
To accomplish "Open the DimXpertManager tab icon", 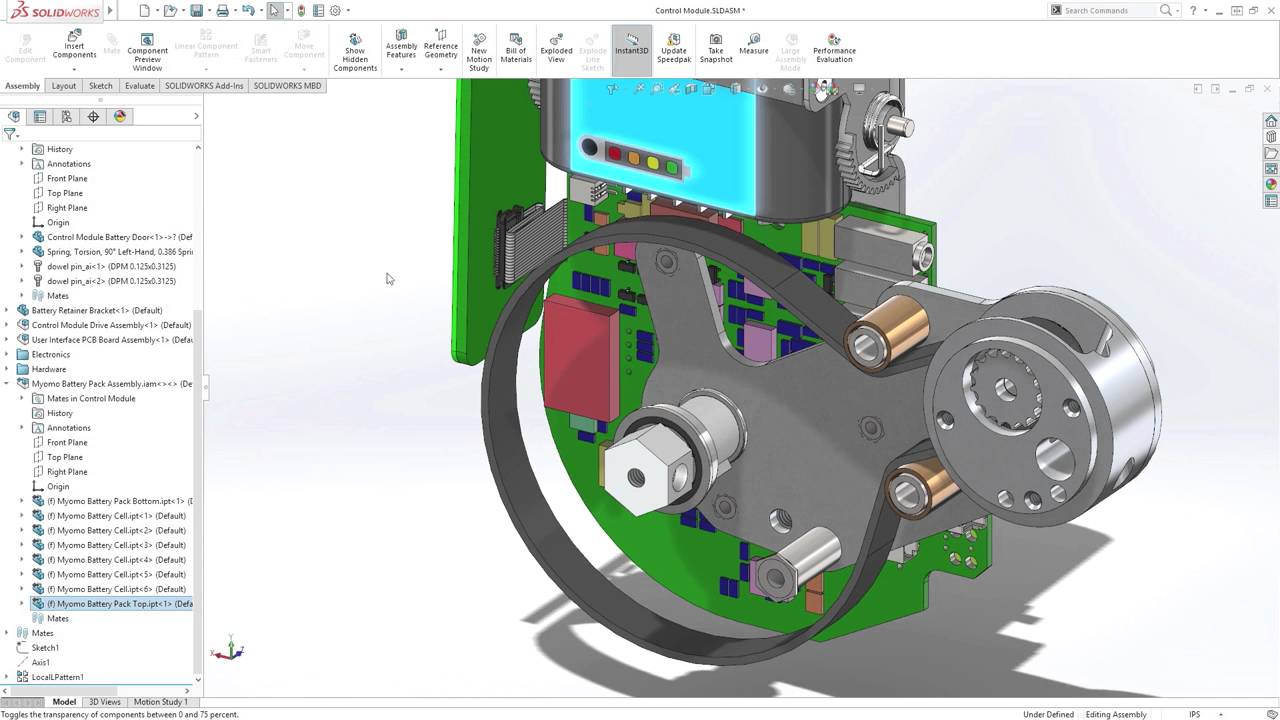I will (x=94, y=116).
